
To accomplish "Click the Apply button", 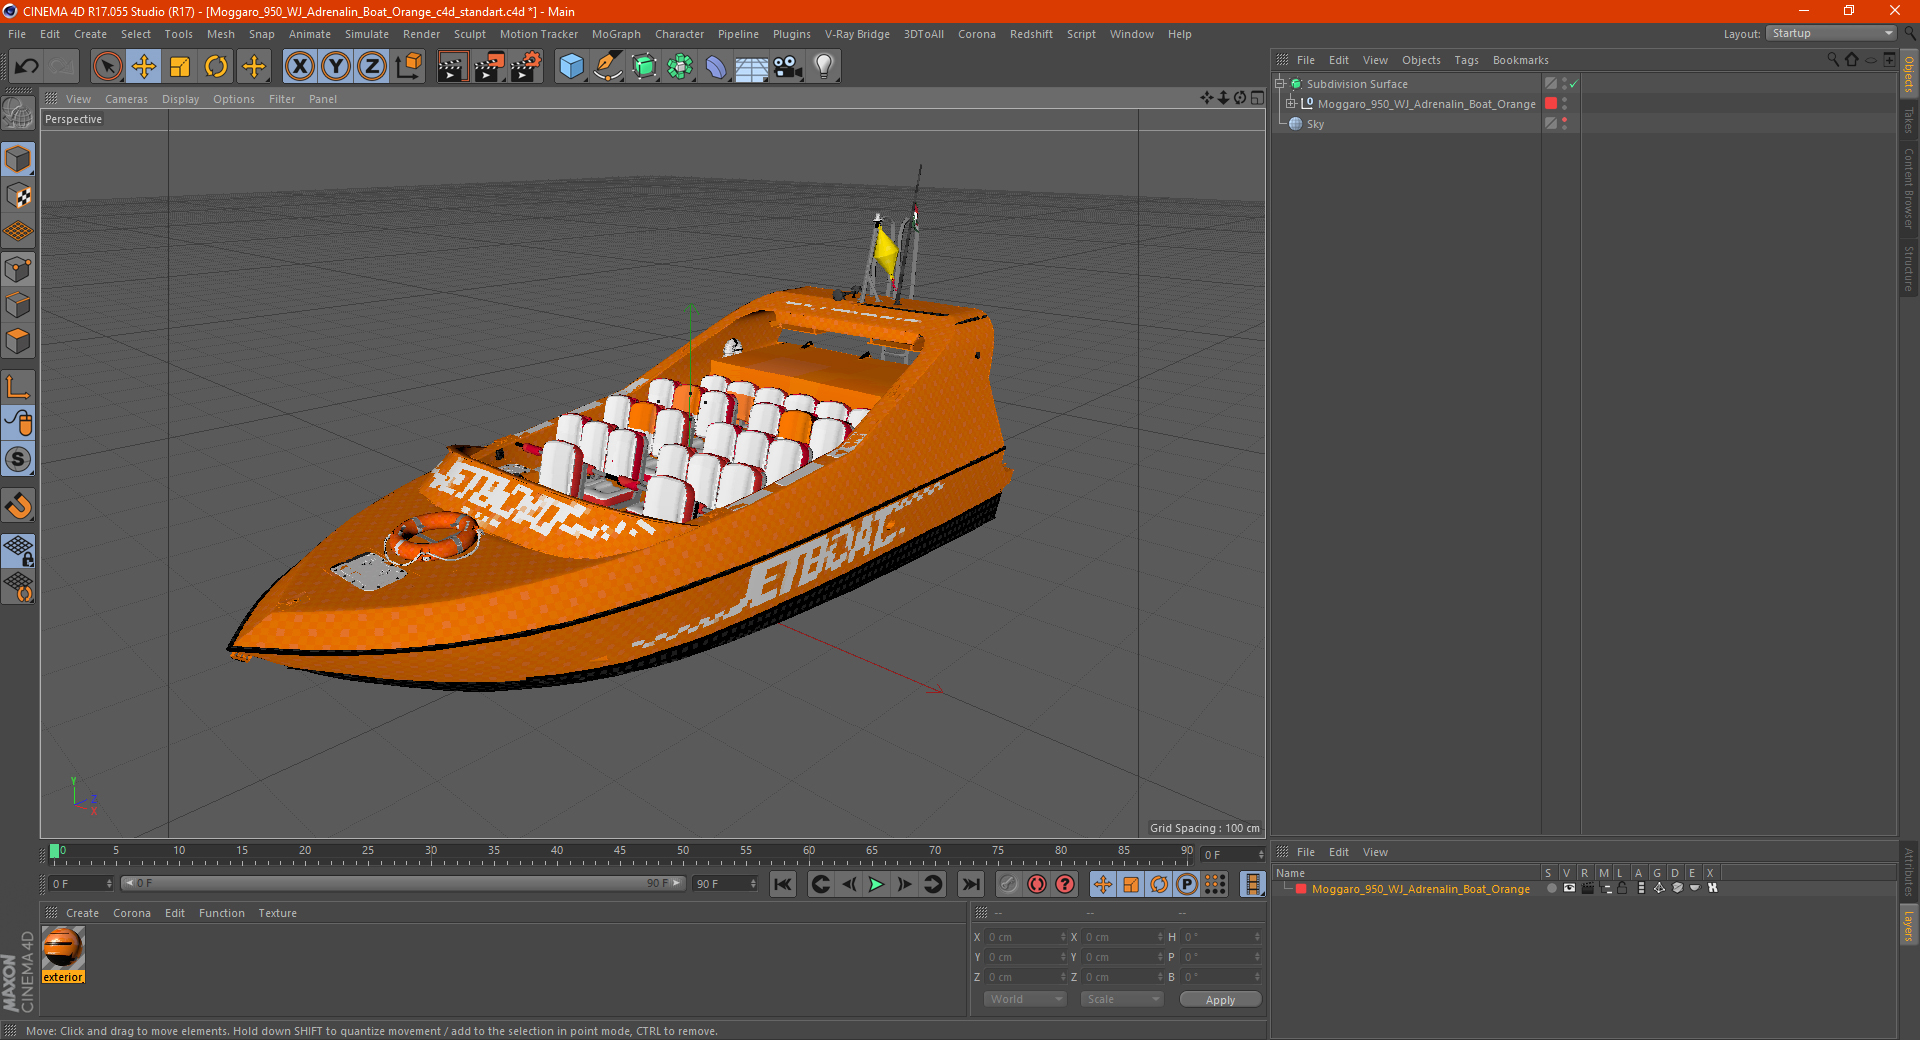I will coord(1220,999).
